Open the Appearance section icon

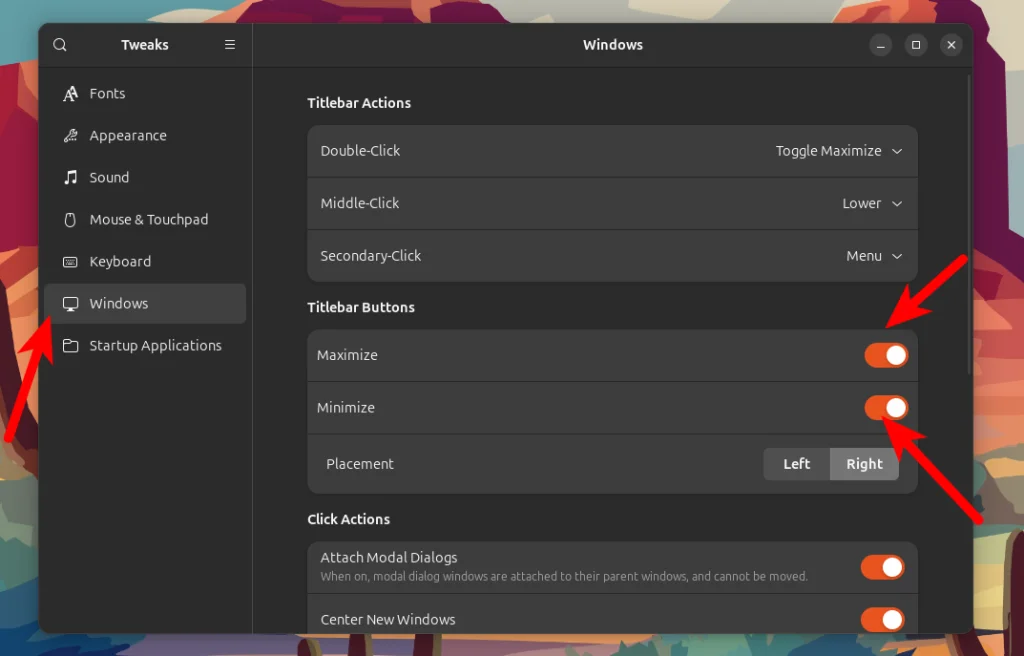(72, 135)
